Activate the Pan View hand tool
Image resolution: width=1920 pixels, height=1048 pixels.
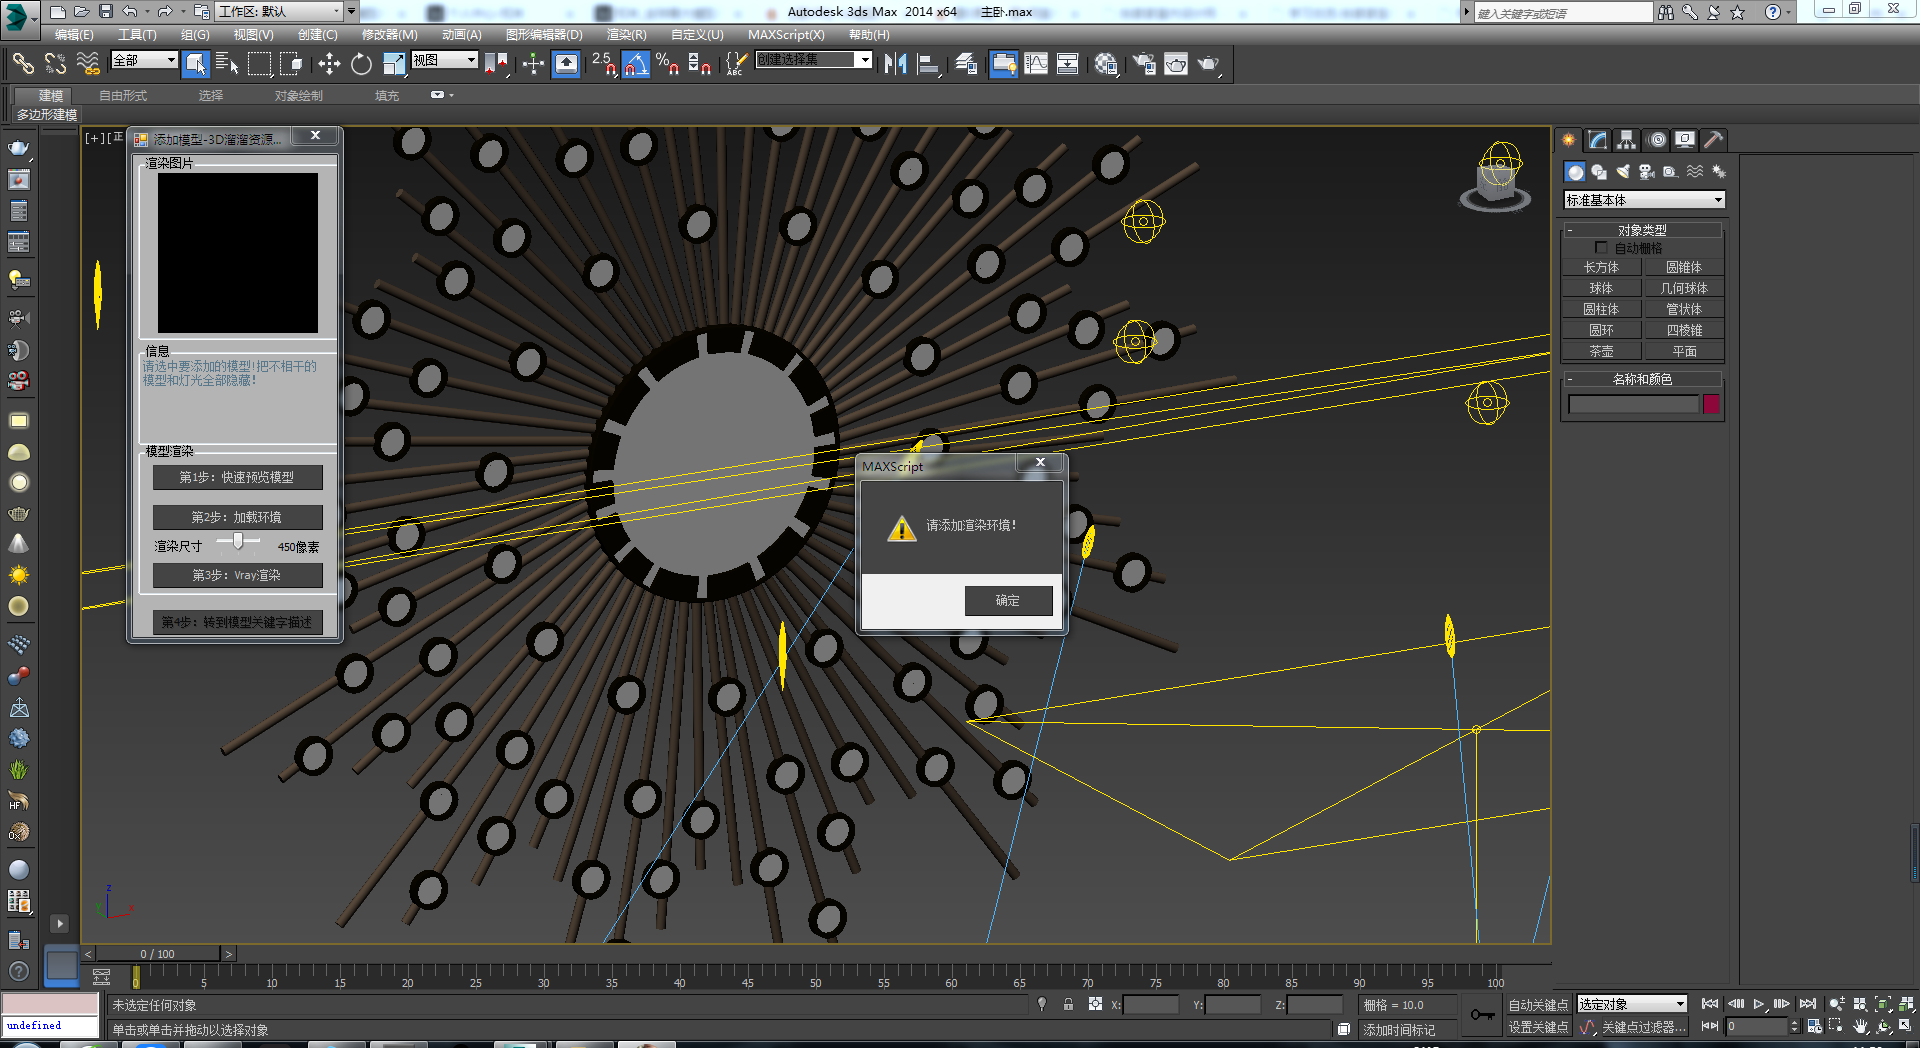coord(1860,1026)
